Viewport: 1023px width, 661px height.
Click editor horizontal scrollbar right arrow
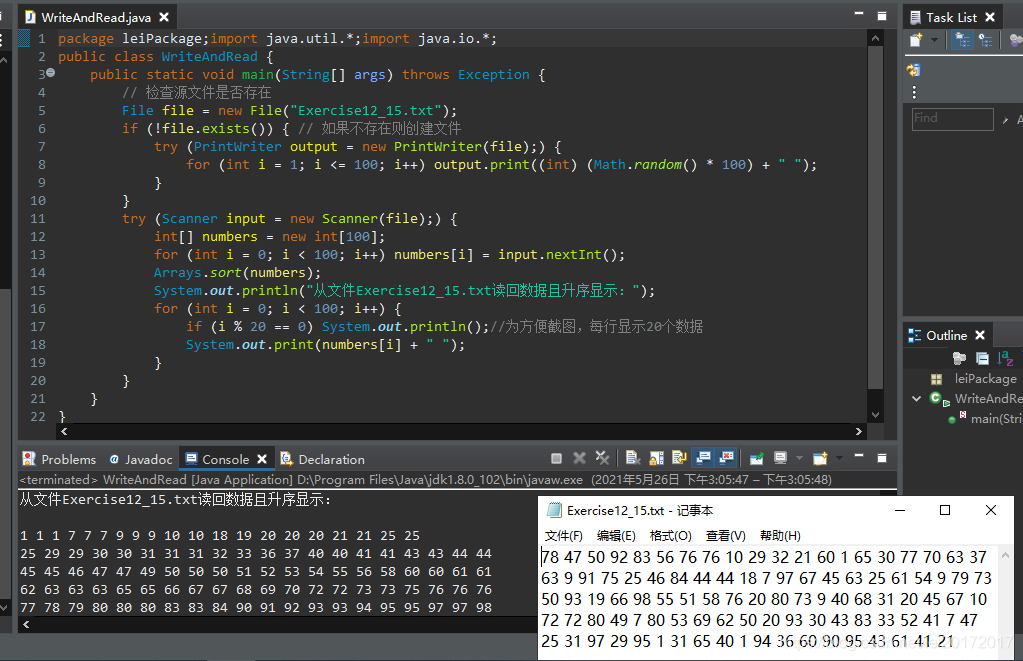[858, 431]
